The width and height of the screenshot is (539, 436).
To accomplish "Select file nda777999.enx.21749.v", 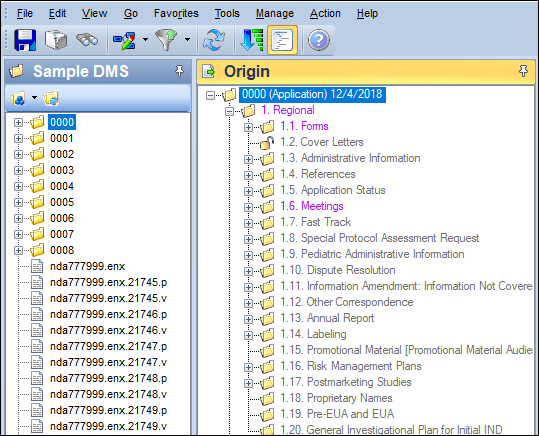I will [108, 426].
